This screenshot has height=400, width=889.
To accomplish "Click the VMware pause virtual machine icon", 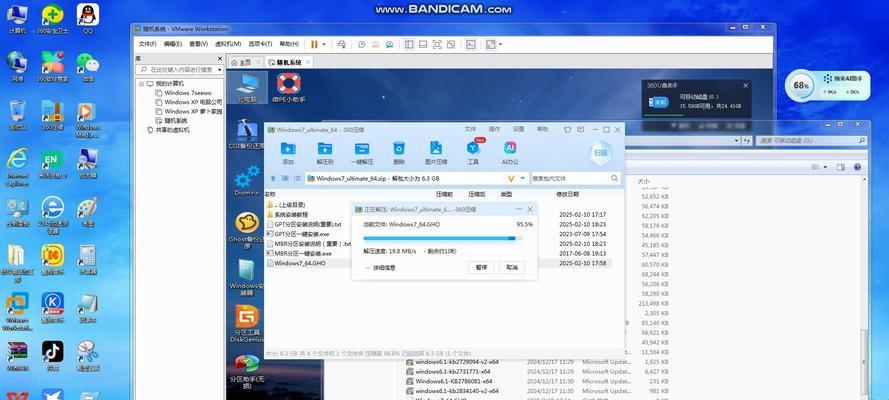I will pyautogui.click(x=314, y=44).
